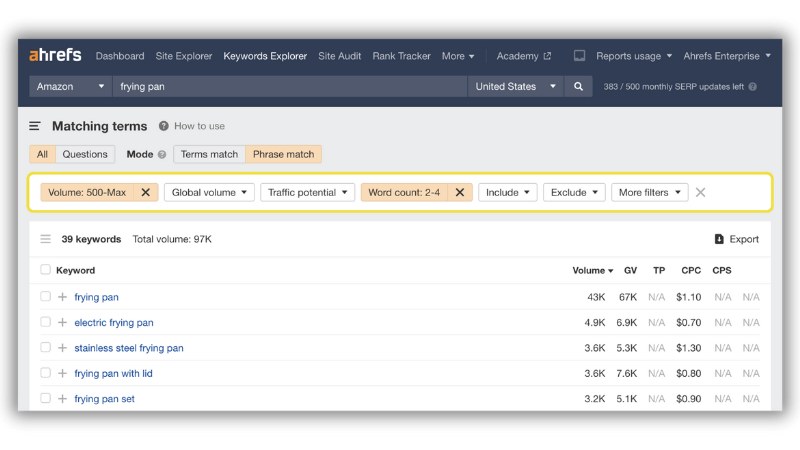Click the help icon next to Mode
The width and height of the screenshot is (800, 450).
tap(162, 155)
